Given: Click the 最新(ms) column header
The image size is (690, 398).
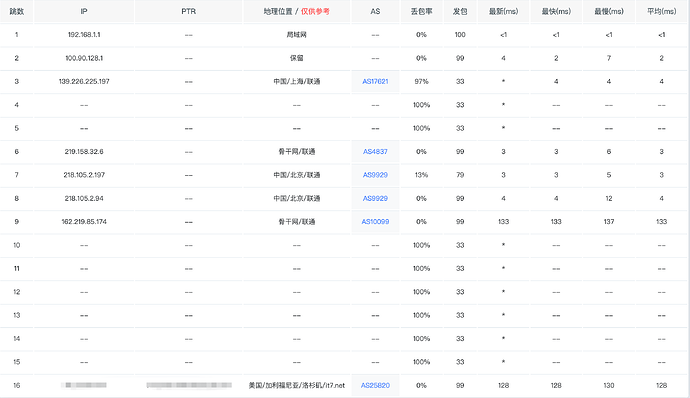Looking at the screenshot, I should point(503,11).
